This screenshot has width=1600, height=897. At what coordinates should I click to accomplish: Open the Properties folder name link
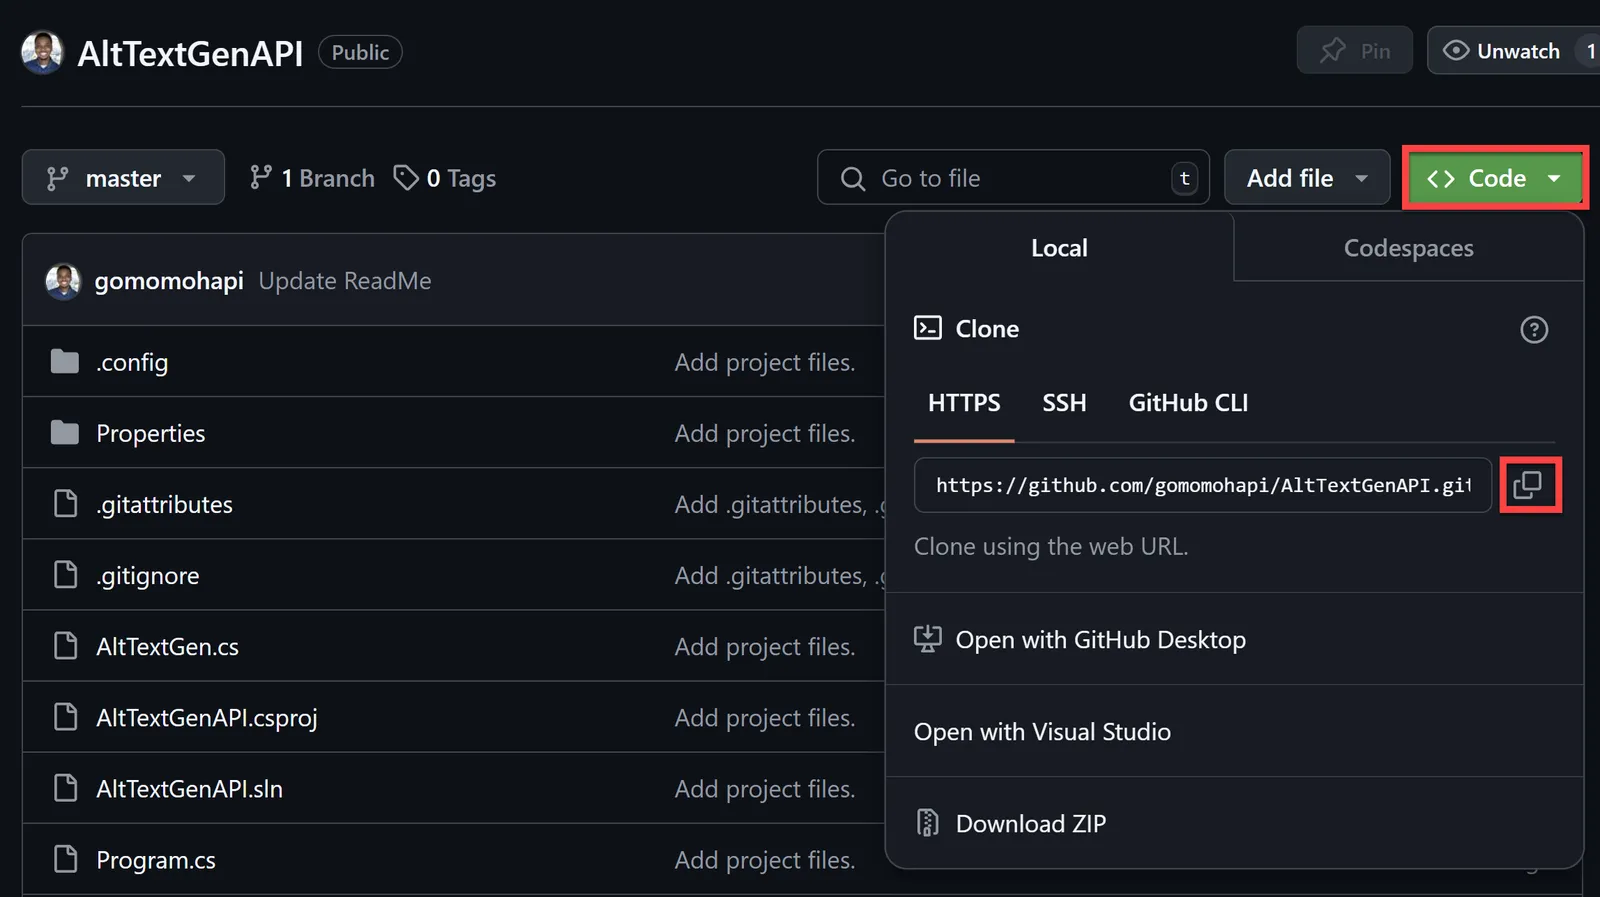coord(151,433)
